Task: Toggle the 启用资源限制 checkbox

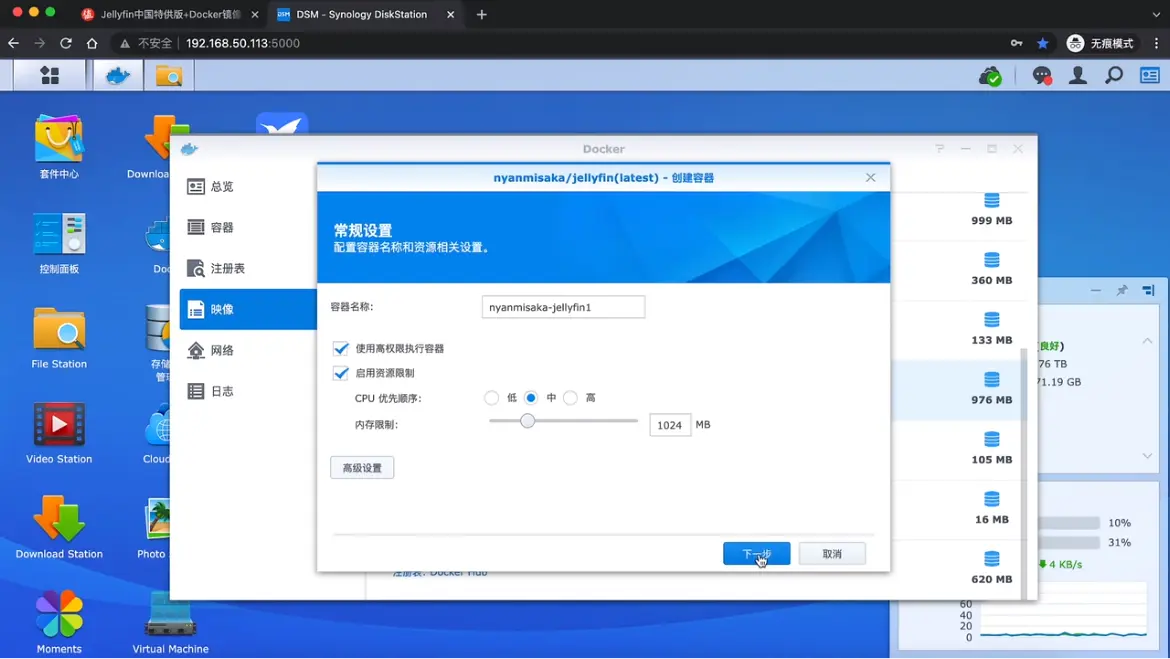Action: click(341, 373)
